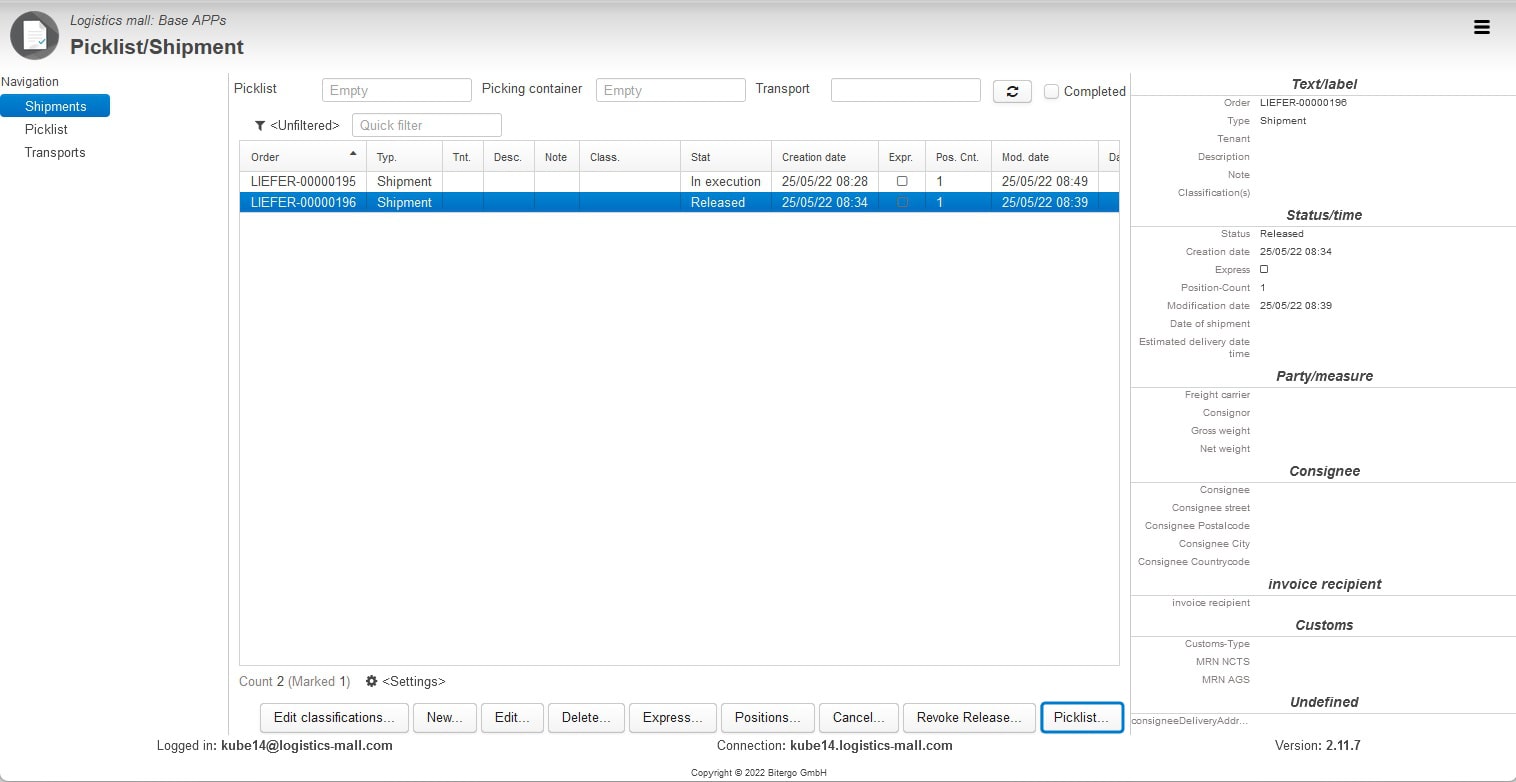Viewport: 1516px width, 782px height.
Task: Open the Transports navigation item
Action: pyautogui.click(x=55, y=152)
